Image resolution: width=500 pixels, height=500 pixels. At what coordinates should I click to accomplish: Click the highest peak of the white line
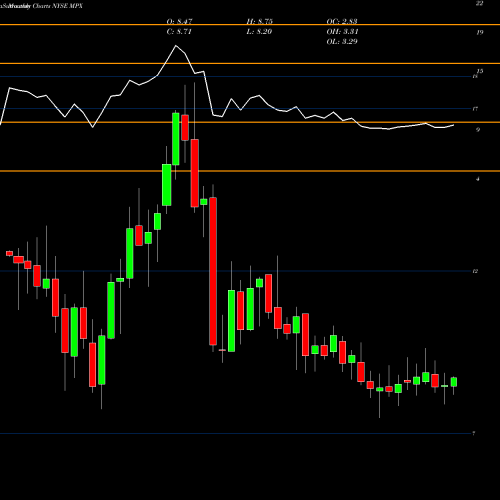[x=176, y=45]
